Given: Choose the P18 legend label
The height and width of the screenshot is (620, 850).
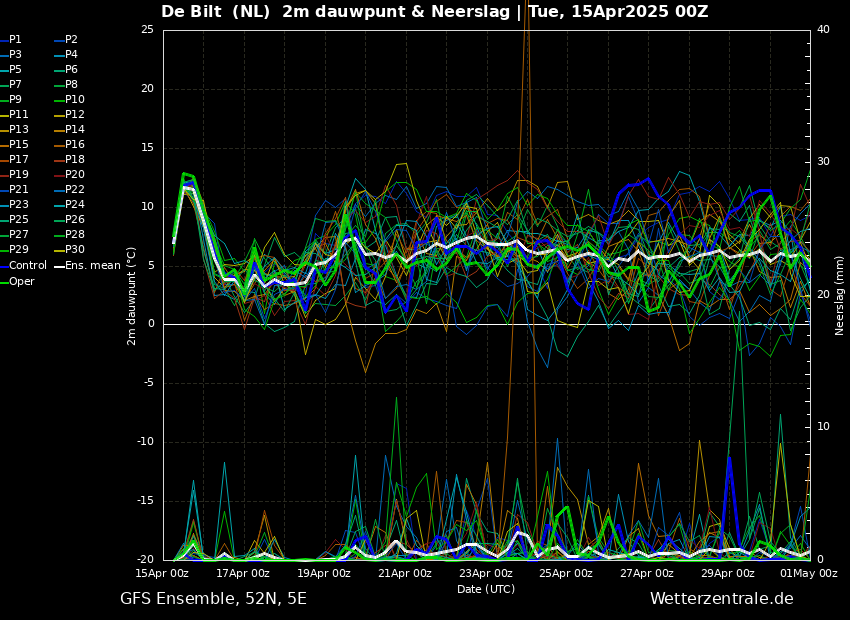Looking at the screenshot, I should 75,159.
